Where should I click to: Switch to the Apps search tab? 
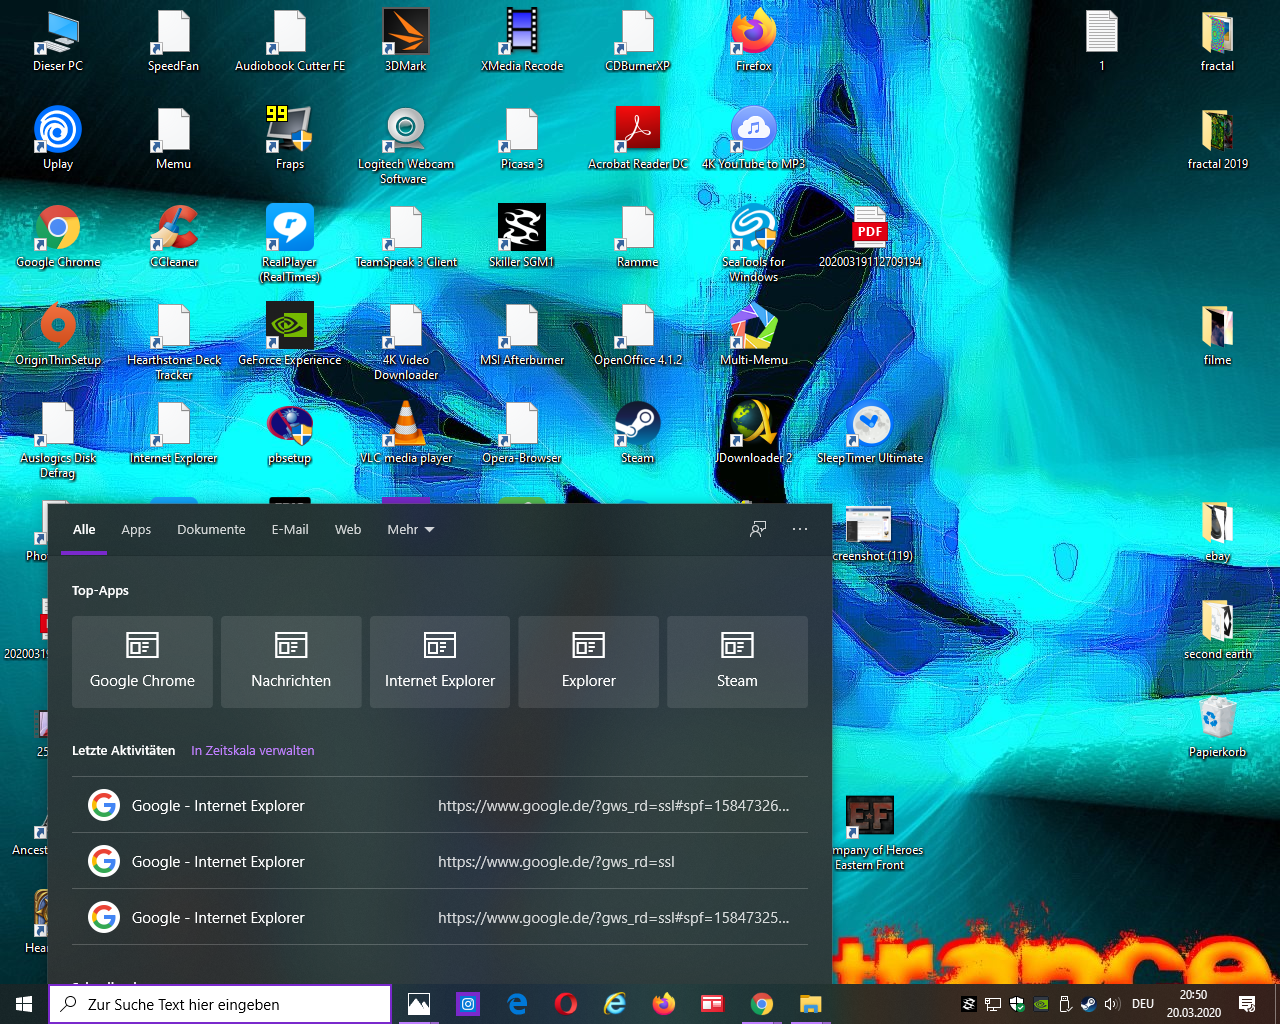(136, 529)
